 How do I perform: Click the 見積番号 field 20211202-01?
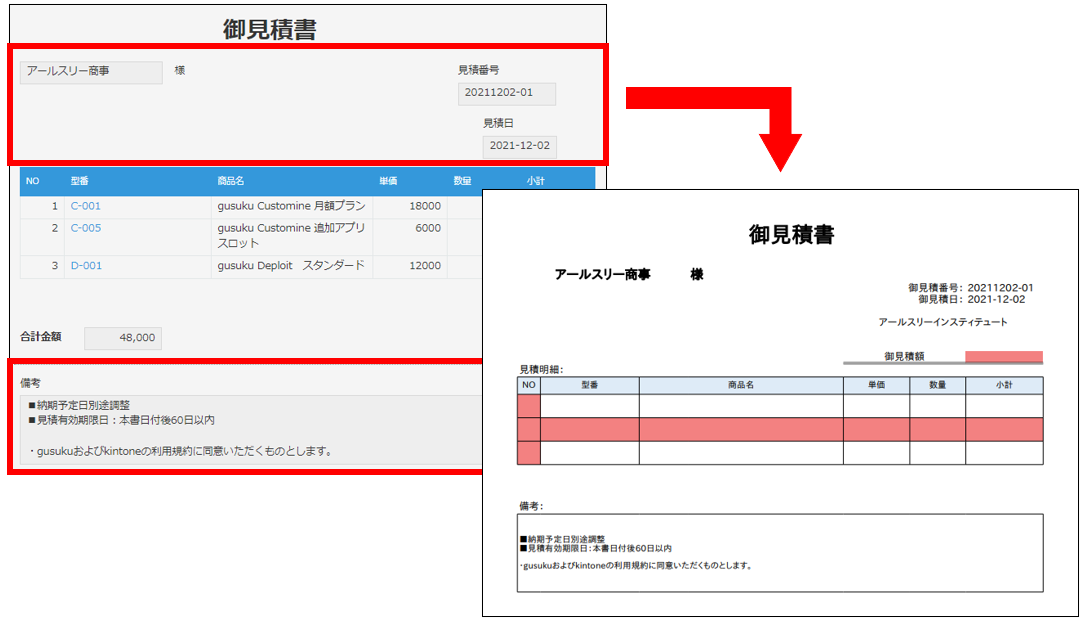507,93
